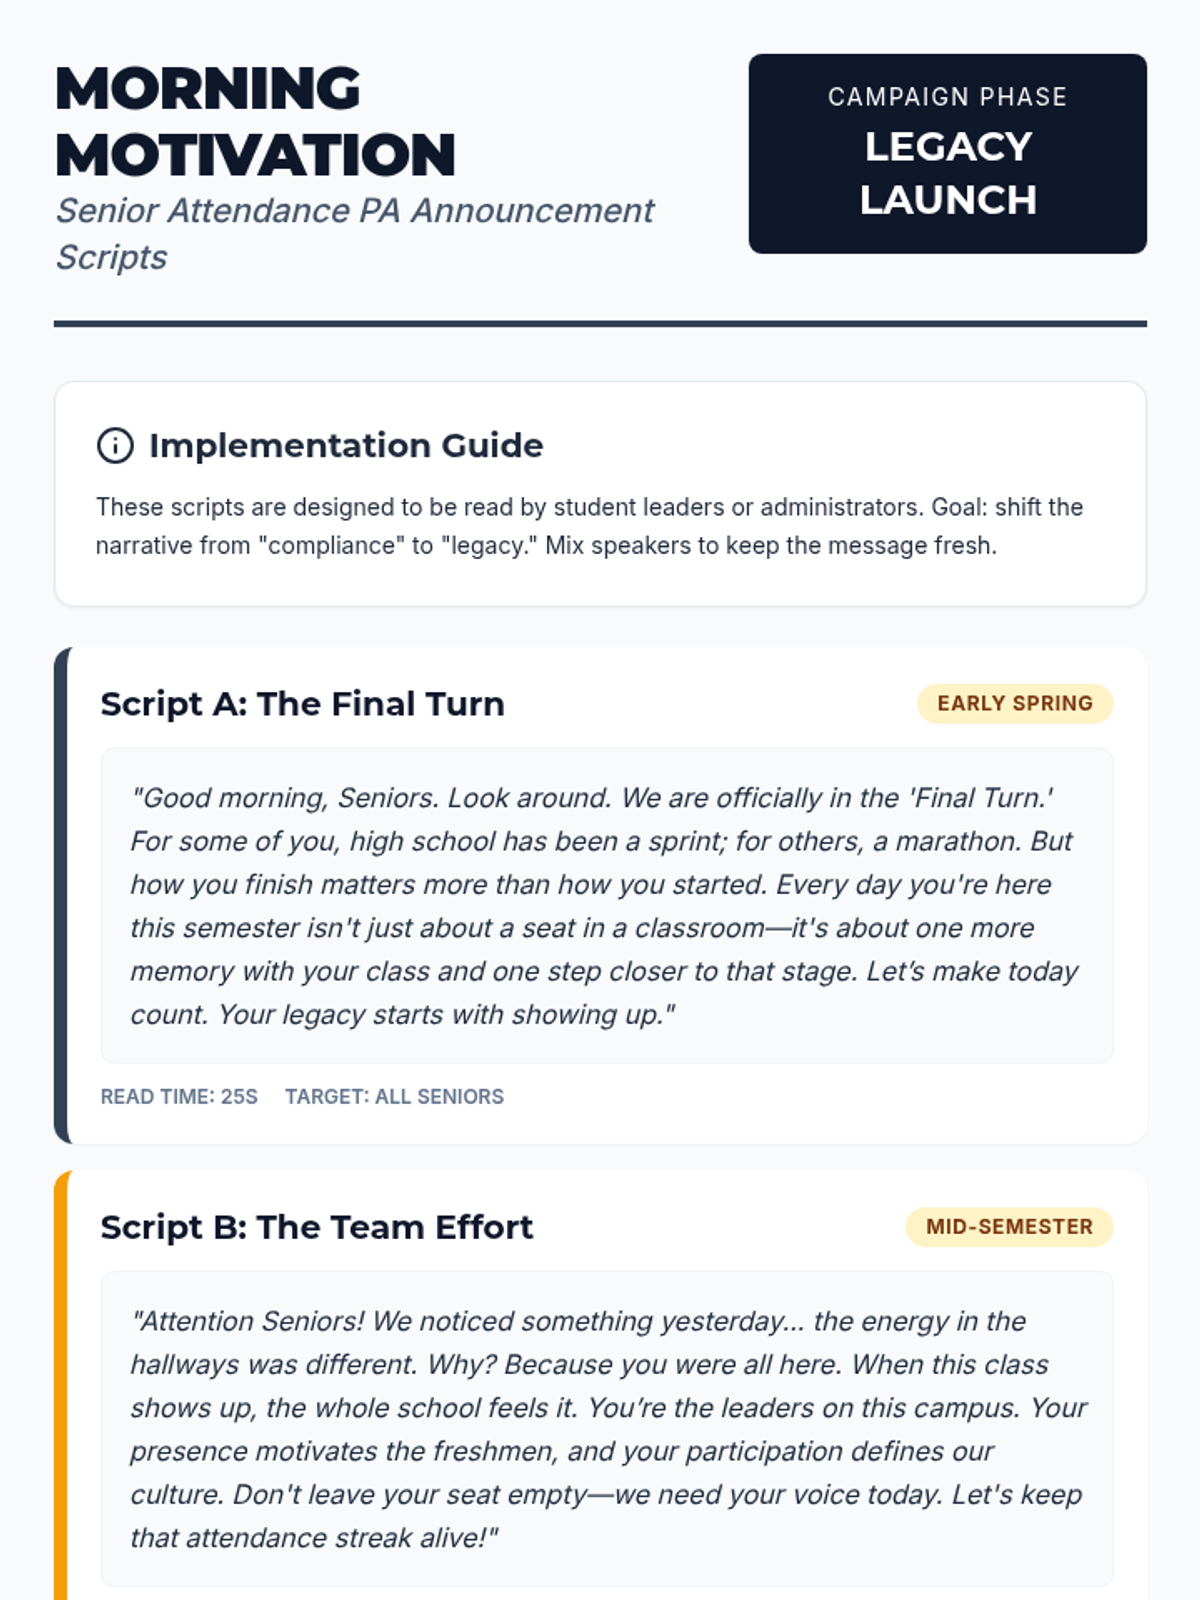
Task: Click the MORNING MOTIVATION main heading
Action: [x=256, y=121]
